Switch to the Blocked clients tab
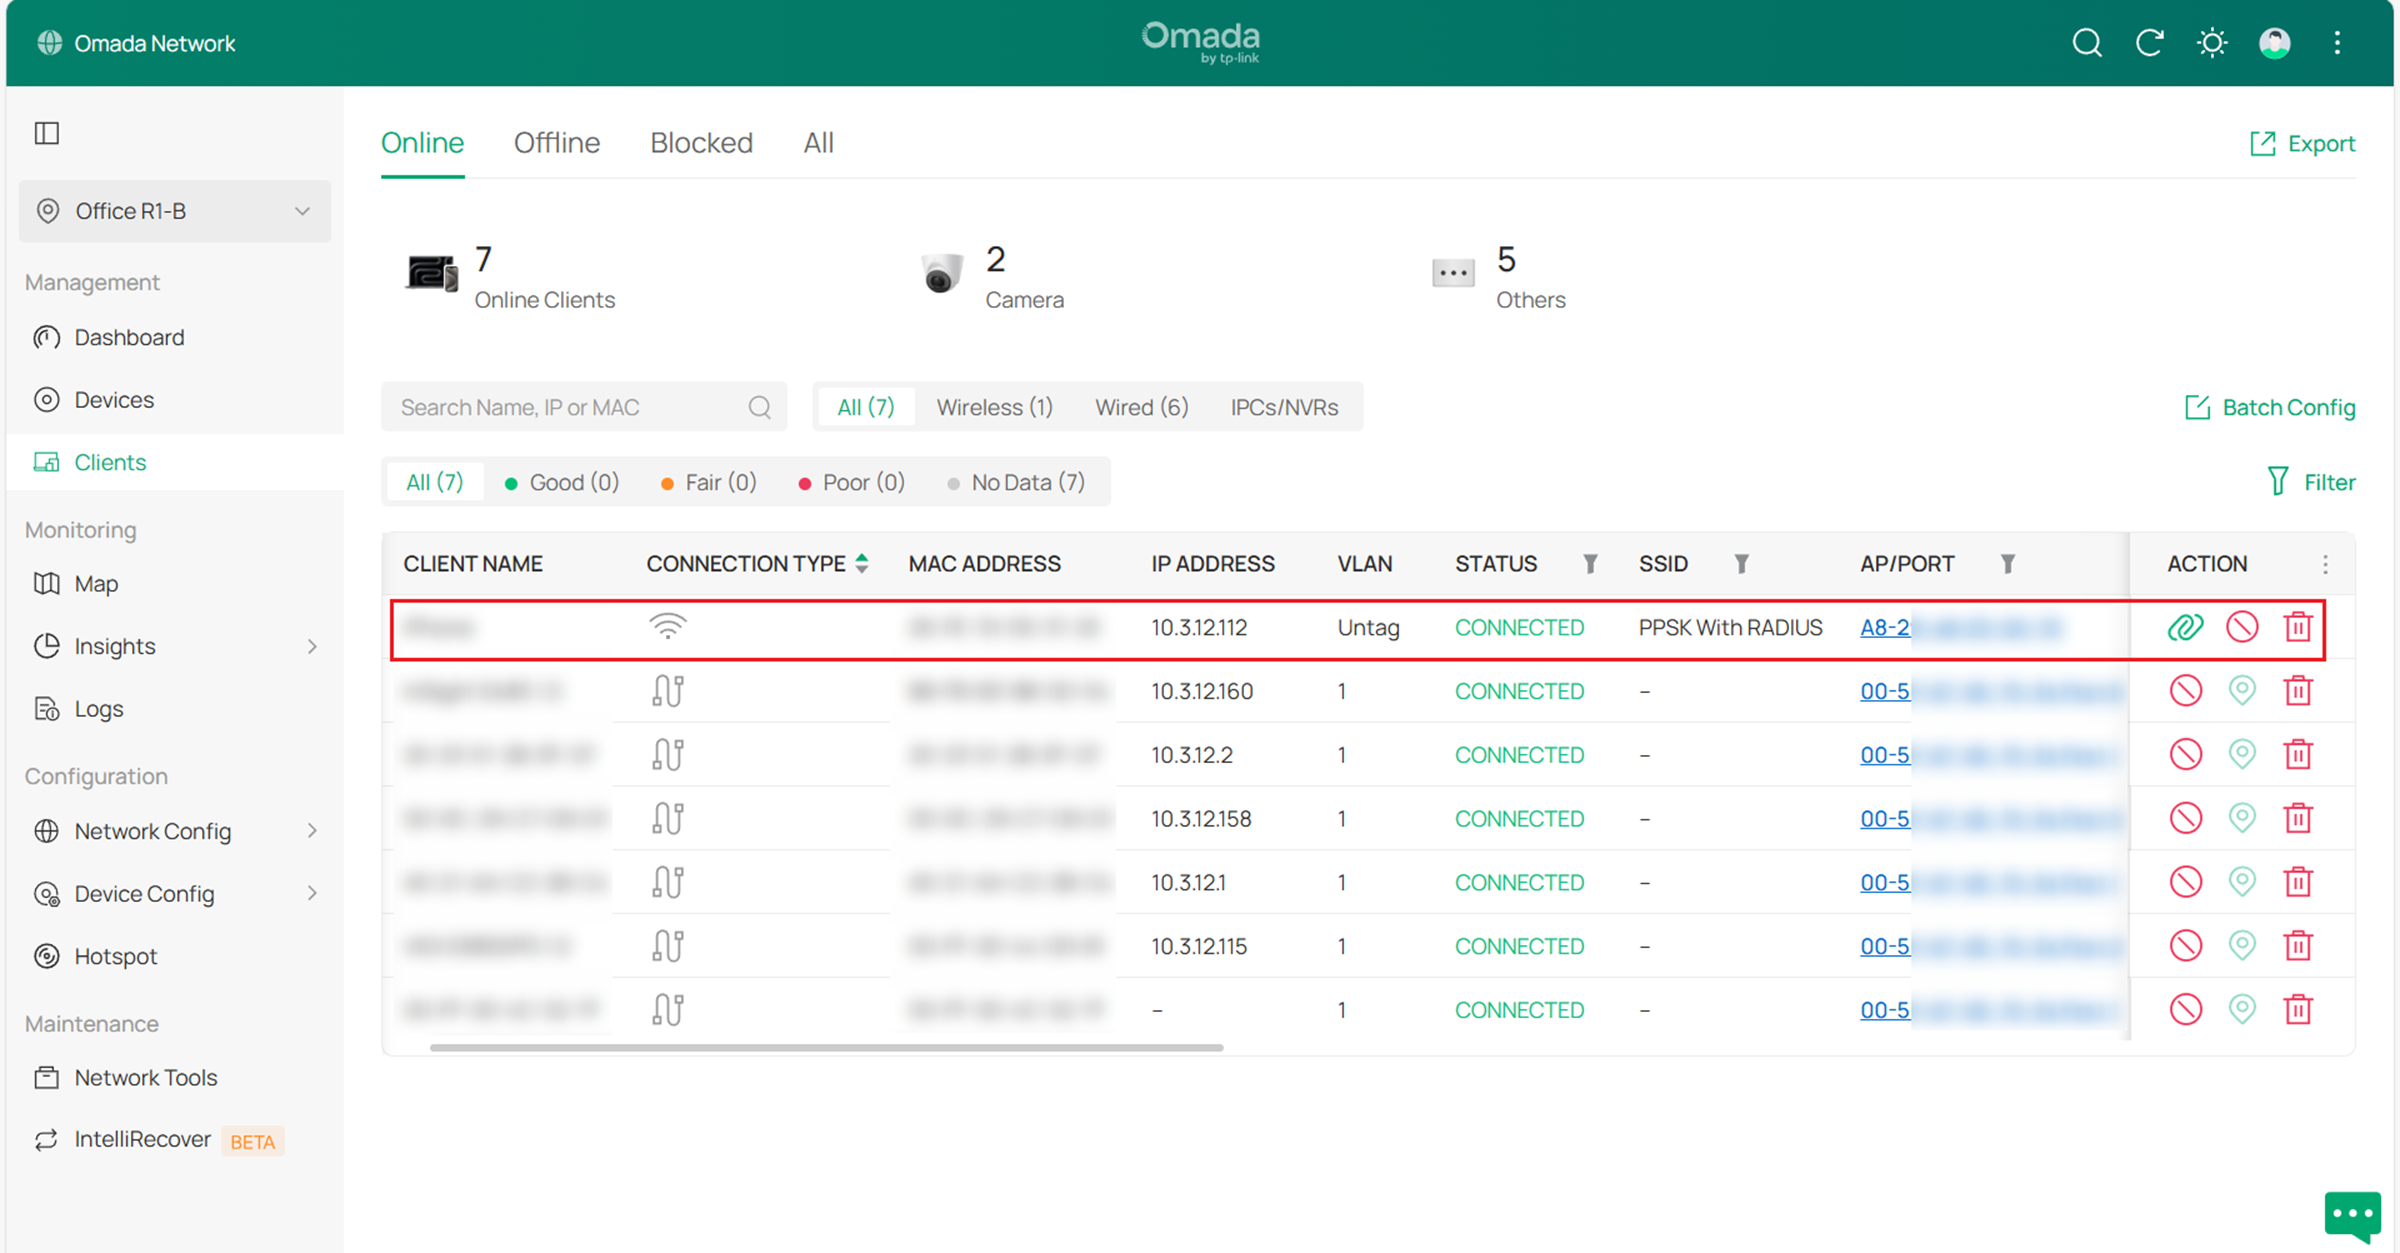 pyautogui.click(x=701, y=142)
